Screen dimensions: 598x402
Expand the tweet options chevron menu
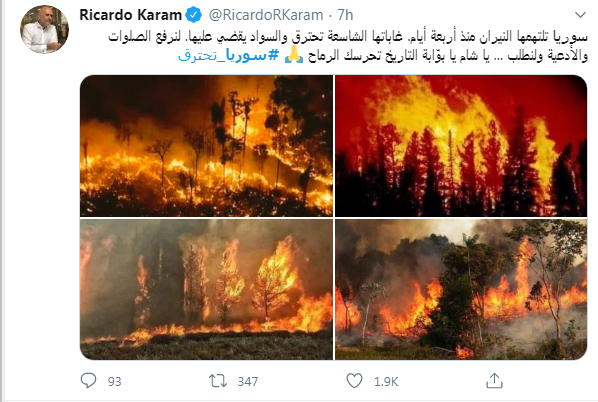point(580,15)
